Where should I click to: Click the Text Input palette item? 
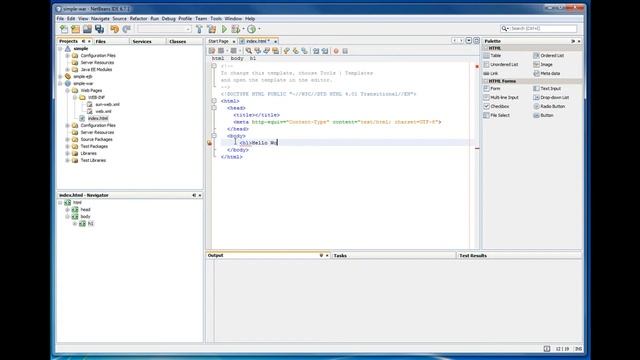[547, 89]
